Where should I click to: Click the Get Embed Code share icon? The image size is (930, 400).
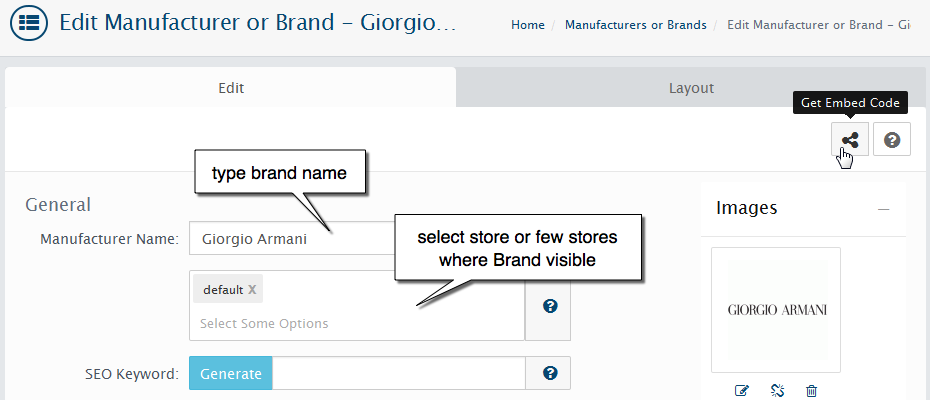coord(850,140)
